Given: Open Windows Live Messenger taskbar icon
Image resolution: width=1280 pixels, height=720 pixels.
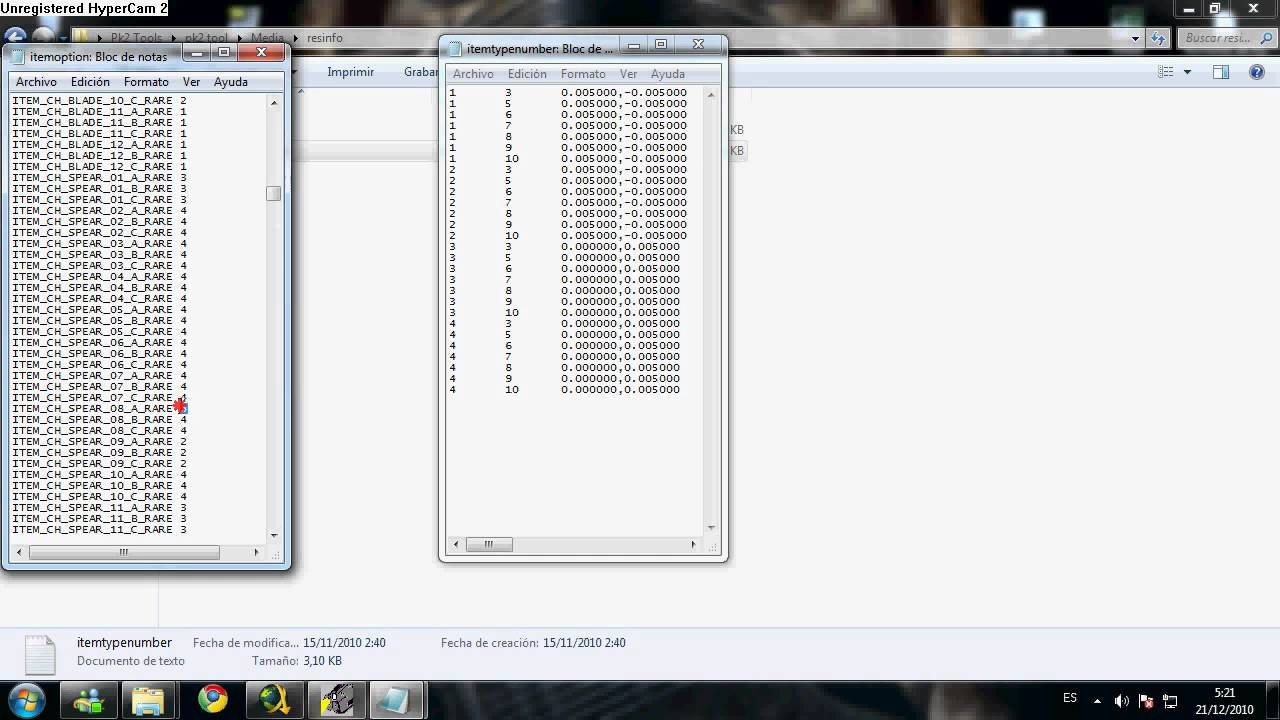Looking at the screenshot, I should click(x=88, y=700).
